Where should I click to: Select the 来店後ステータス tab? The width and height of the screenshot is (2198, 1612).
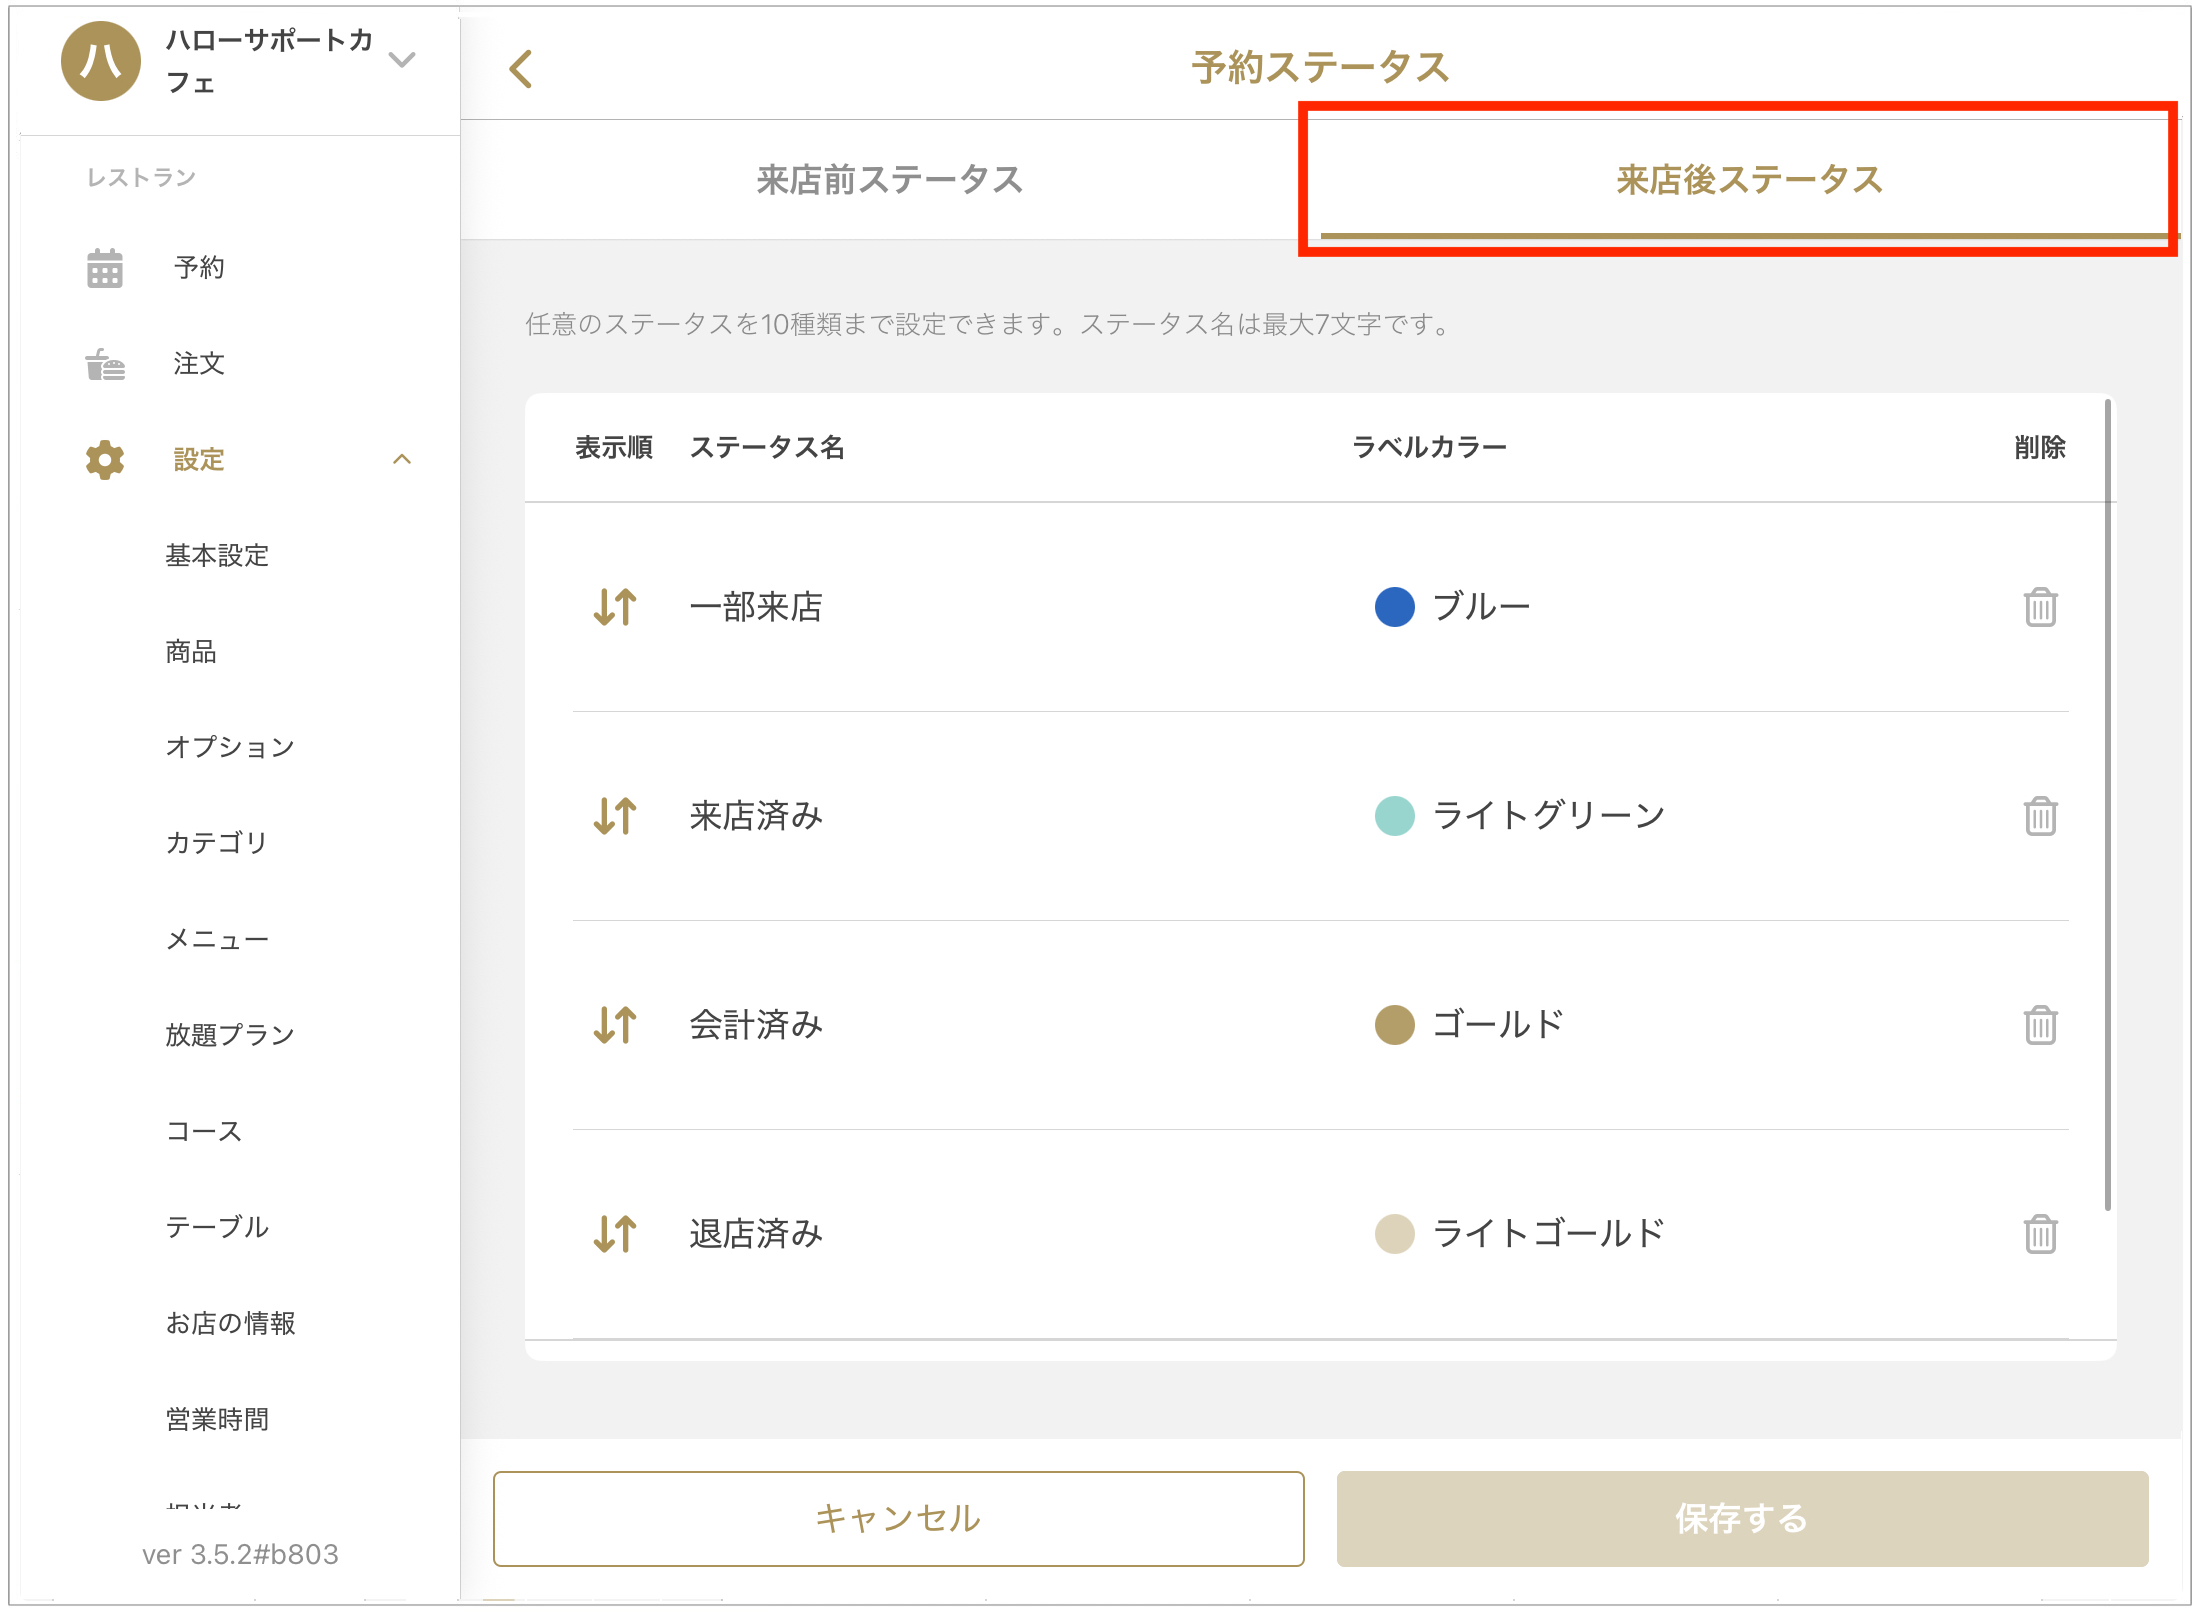click(x=1749, y=180)
